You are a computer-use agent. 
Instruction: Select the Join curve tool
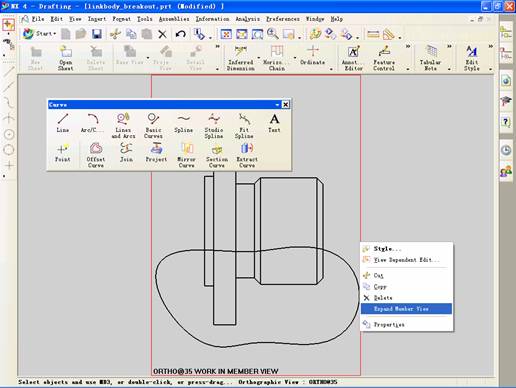point(126,153)
